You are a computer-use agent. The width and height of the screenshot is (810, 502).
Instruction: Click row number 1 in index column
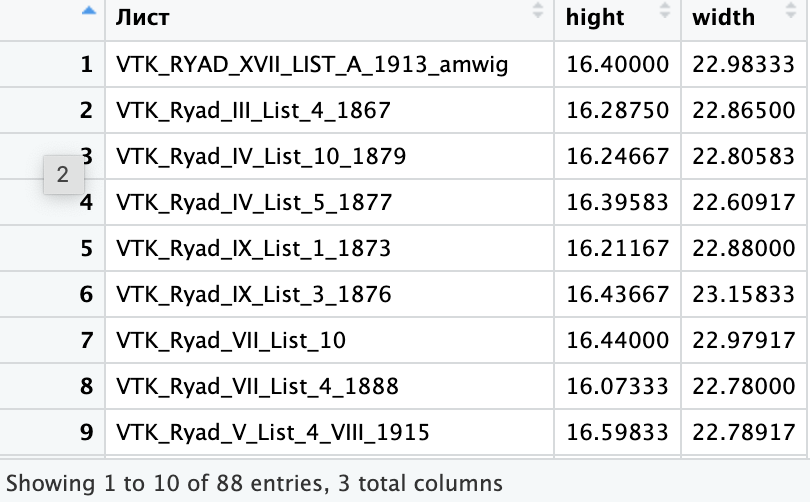86,65
